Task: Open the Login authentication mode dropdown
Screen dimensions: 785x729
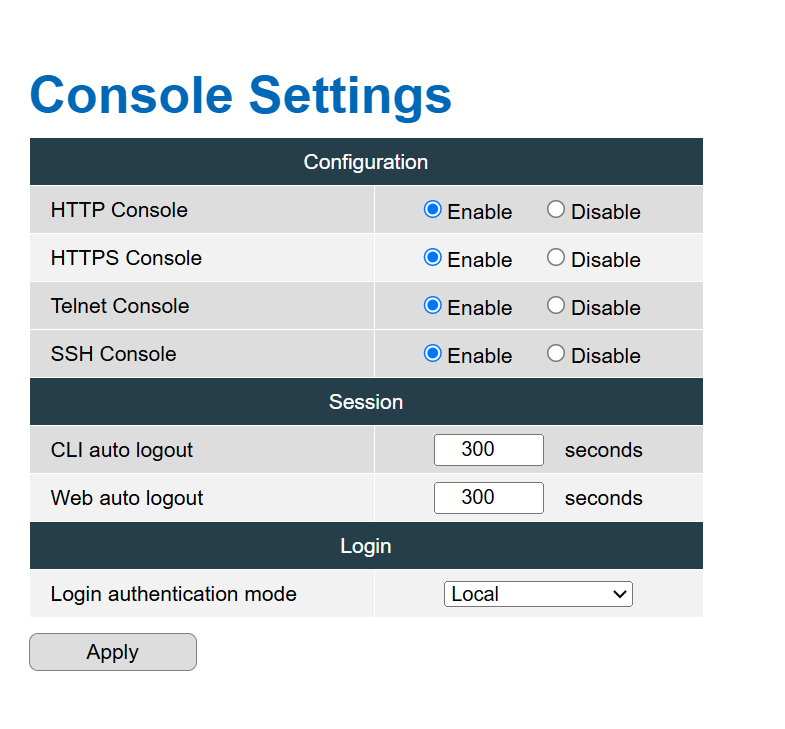Action: (x=538, y=594)
